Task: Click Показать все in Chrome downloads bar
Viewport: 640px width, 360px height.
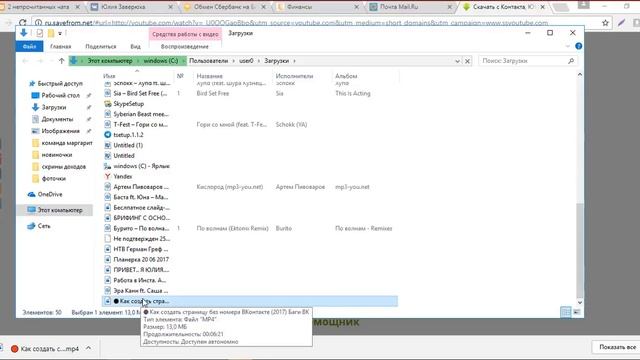Action: [x=617, y=347]
